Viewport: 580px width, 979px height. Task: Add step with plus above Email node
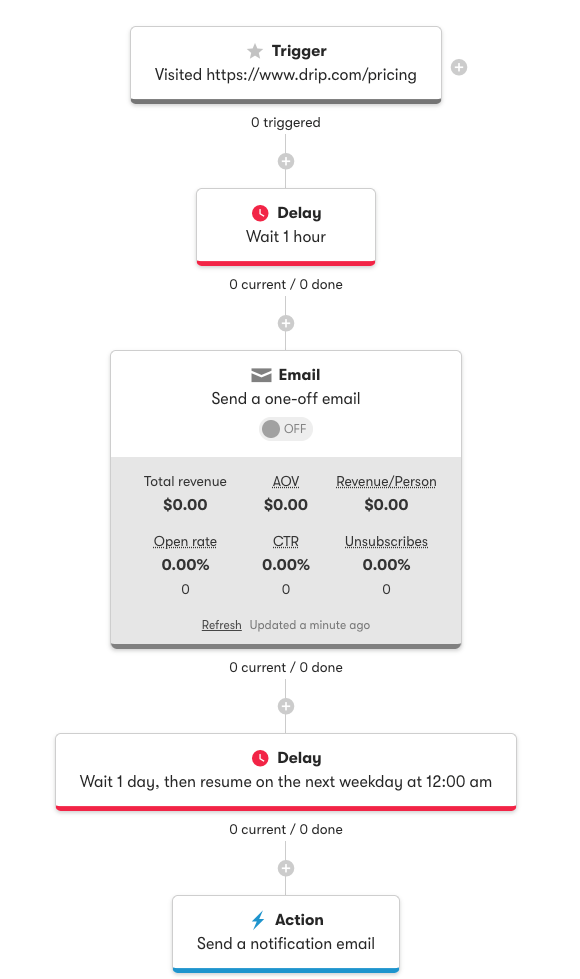[x=286, y=323]
